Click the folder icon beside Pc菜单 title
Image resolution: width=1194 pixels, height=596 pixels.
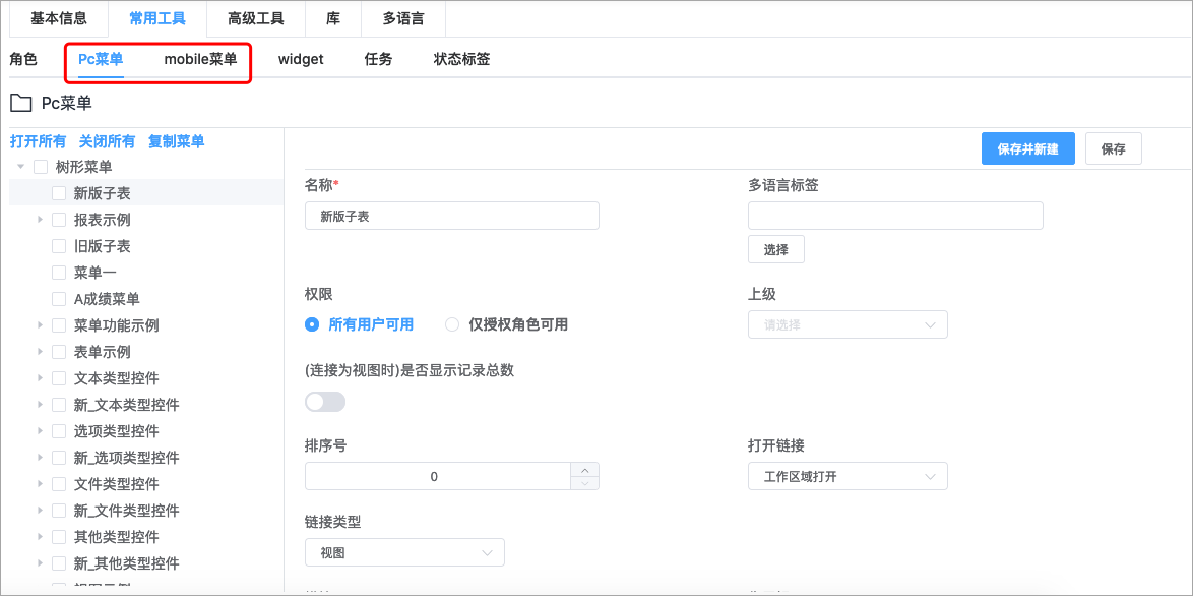(21, 101)
